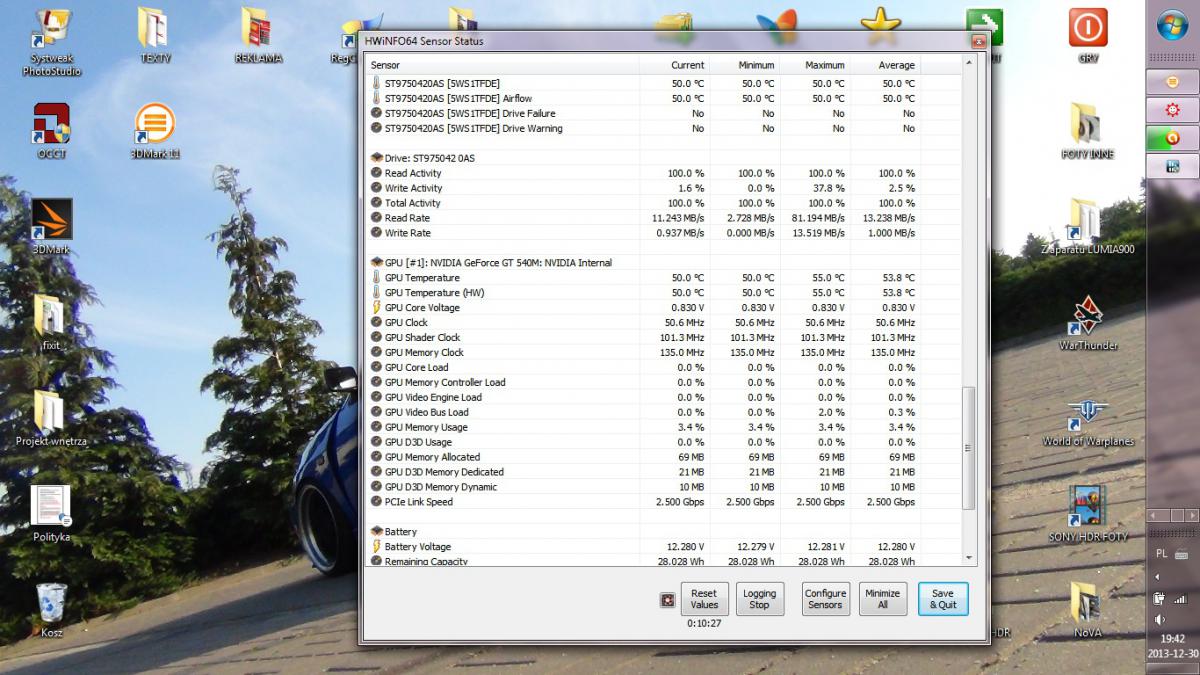1200x675 pixels.
Task: Select the PCIe Link Speed row
Action: pos(665,502)
